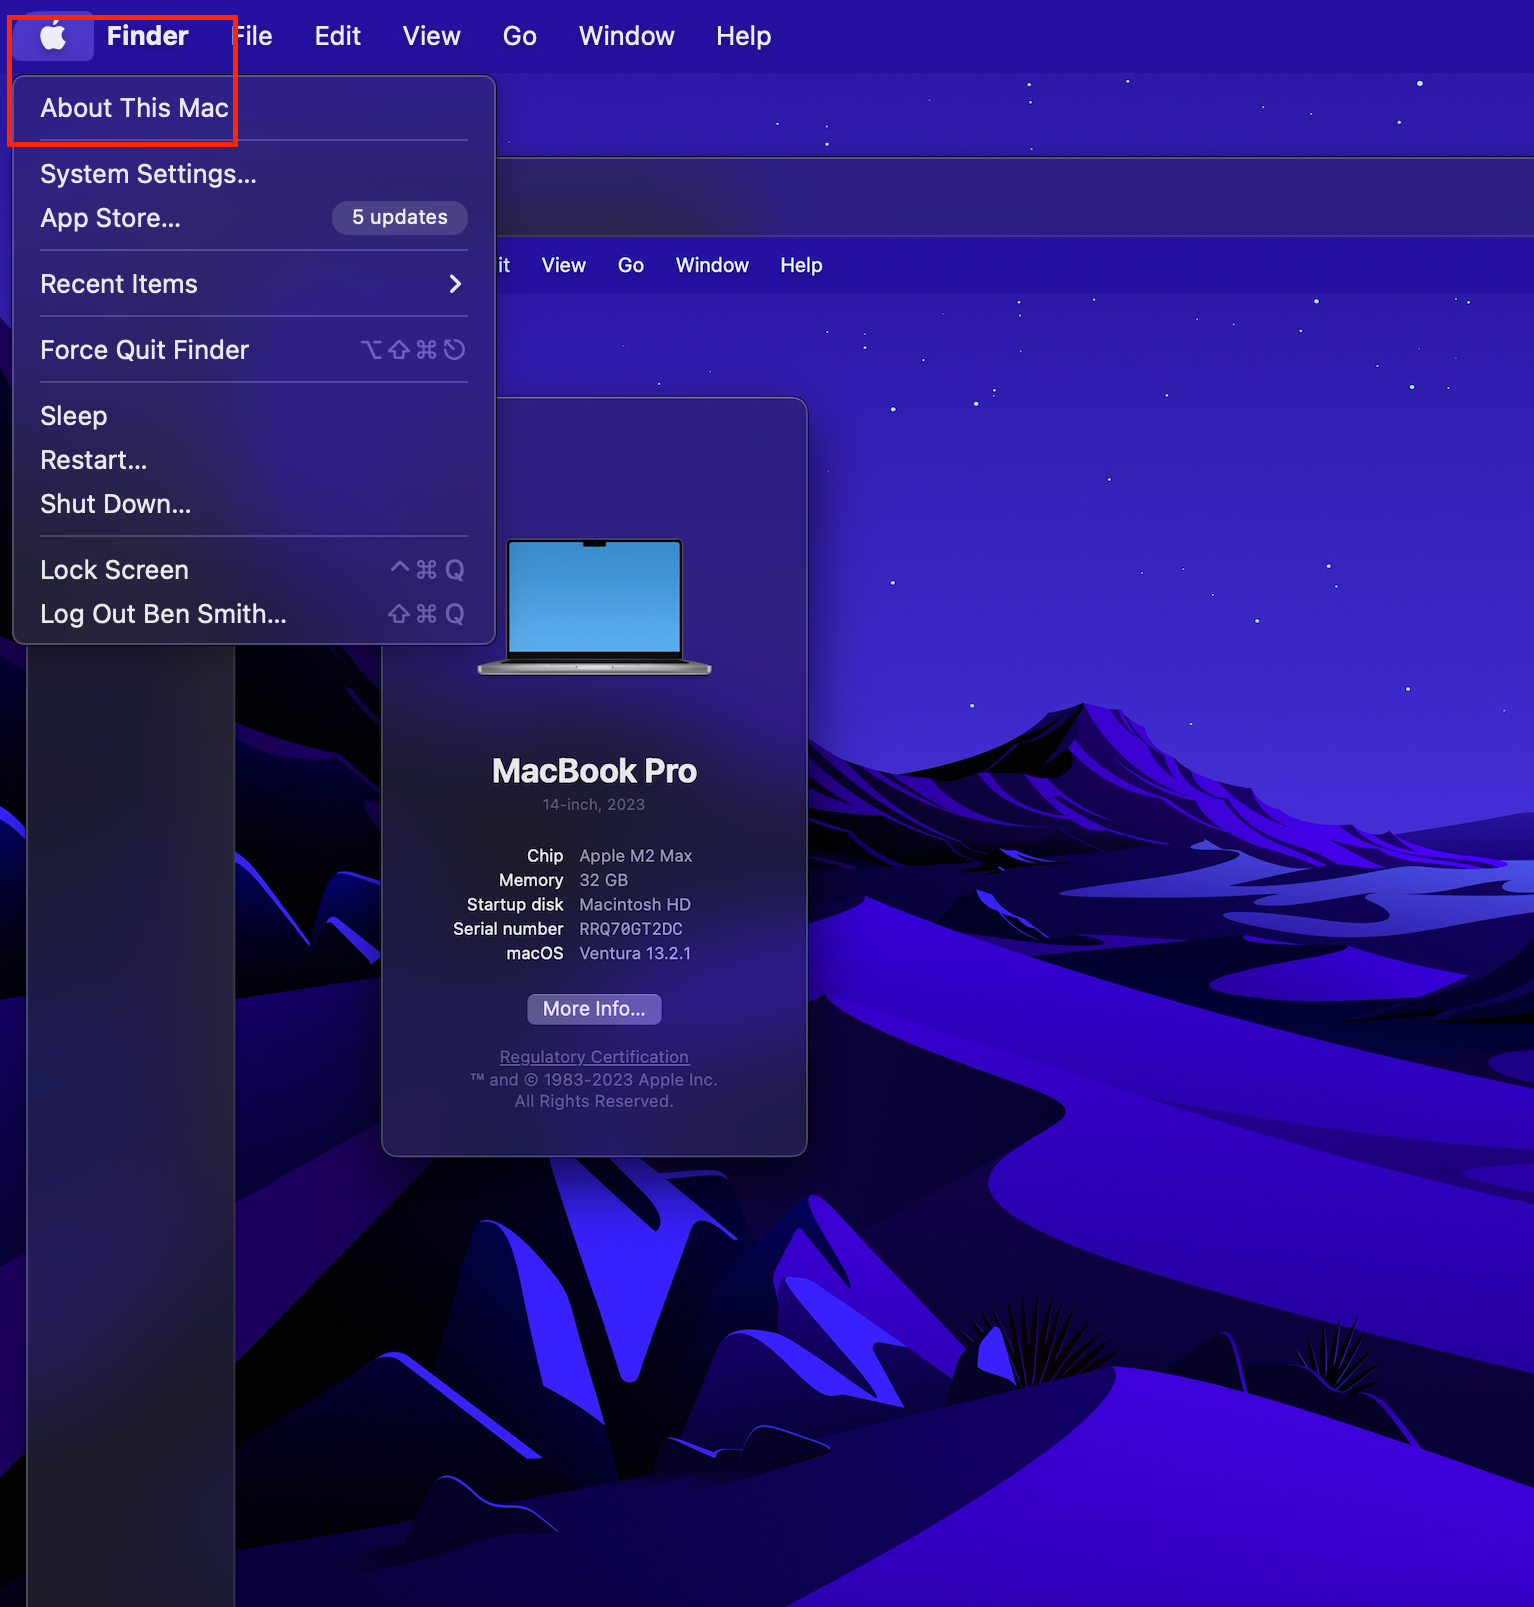
Task: Expand the Recent Items submenu arrow
Action: (x=455, y=284)
